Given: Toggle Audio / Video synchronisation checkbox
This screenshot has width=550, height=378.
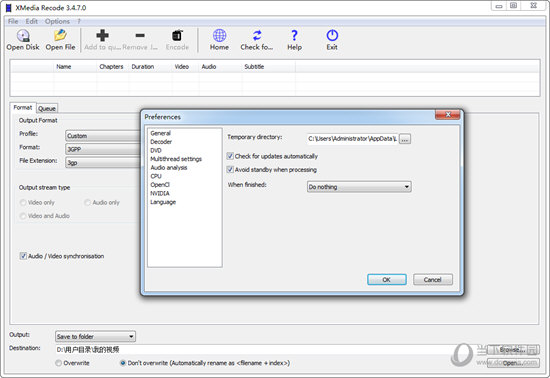Looking at the screenshot, I should click(23, 256).
